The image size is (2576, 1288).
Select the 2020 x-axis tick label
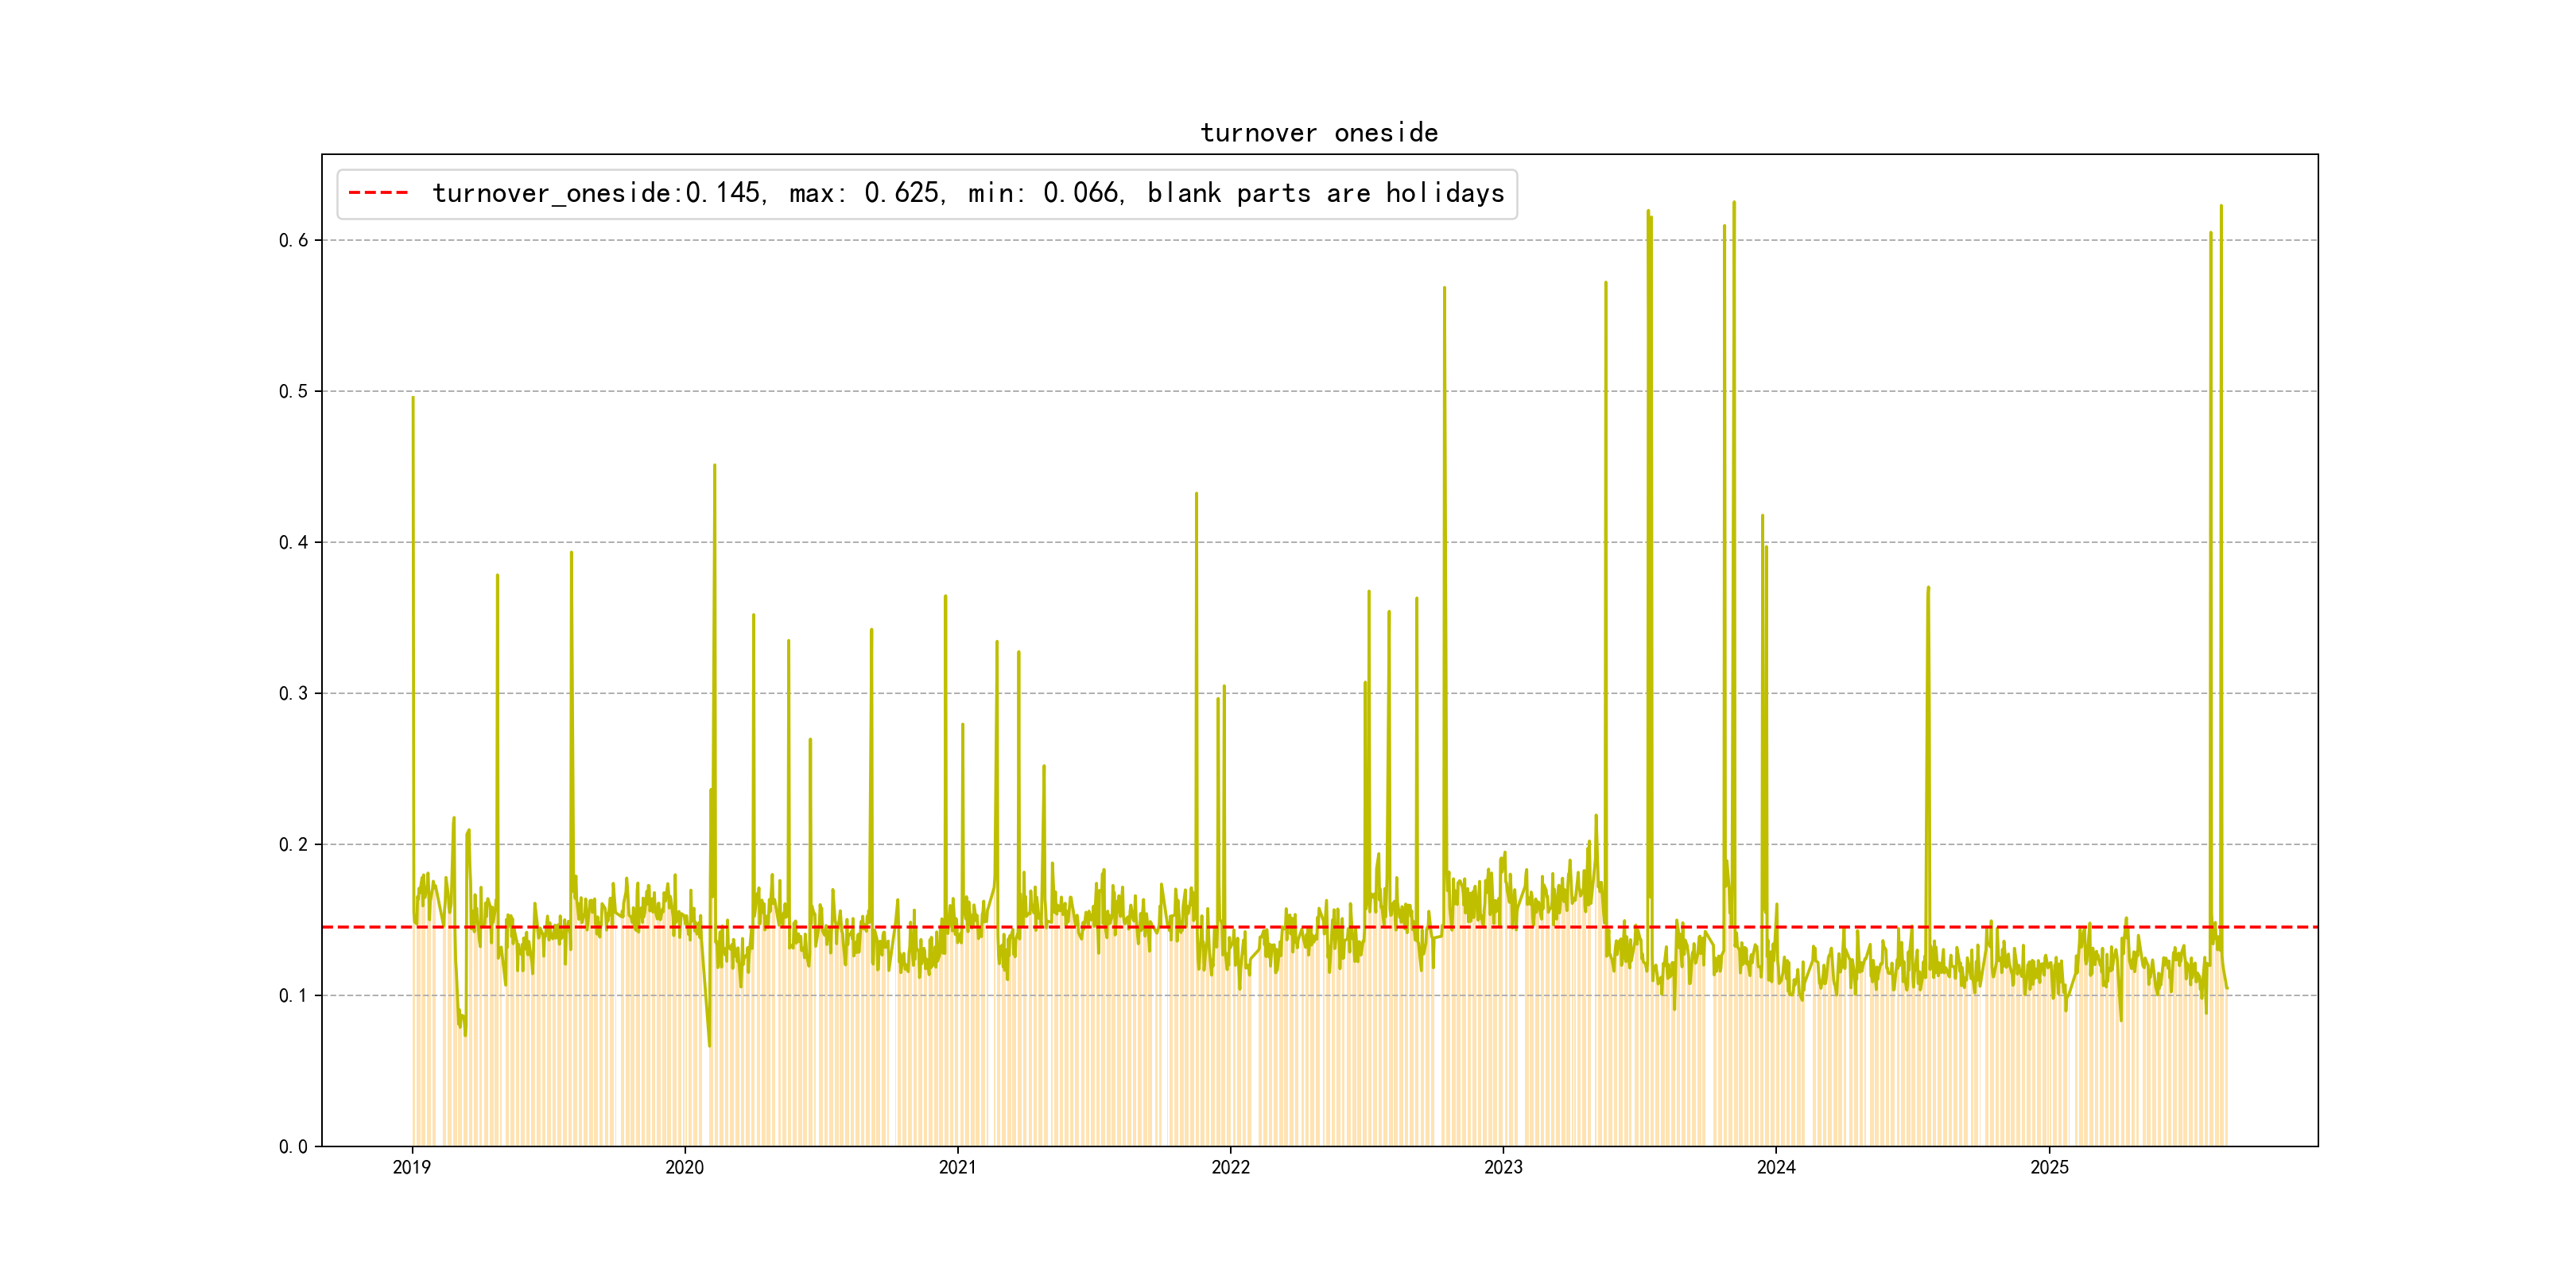click(x=684, y=1167)
